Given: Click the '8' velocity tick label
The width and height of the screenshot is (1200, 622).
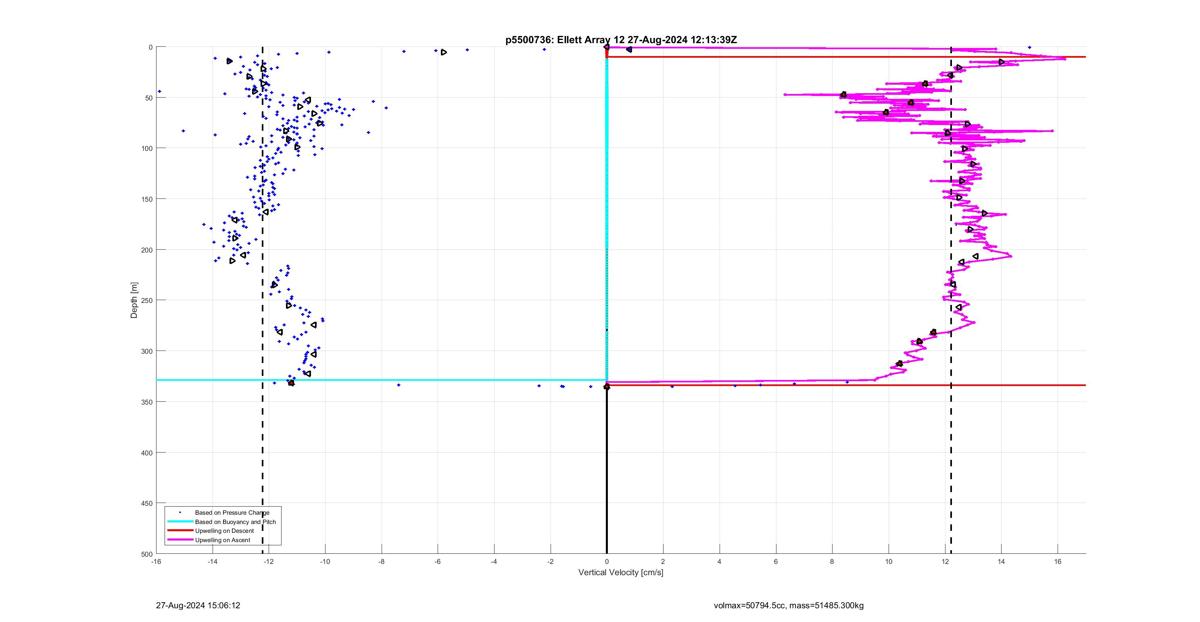Looking at the screenshot, I should coord(832,562).
